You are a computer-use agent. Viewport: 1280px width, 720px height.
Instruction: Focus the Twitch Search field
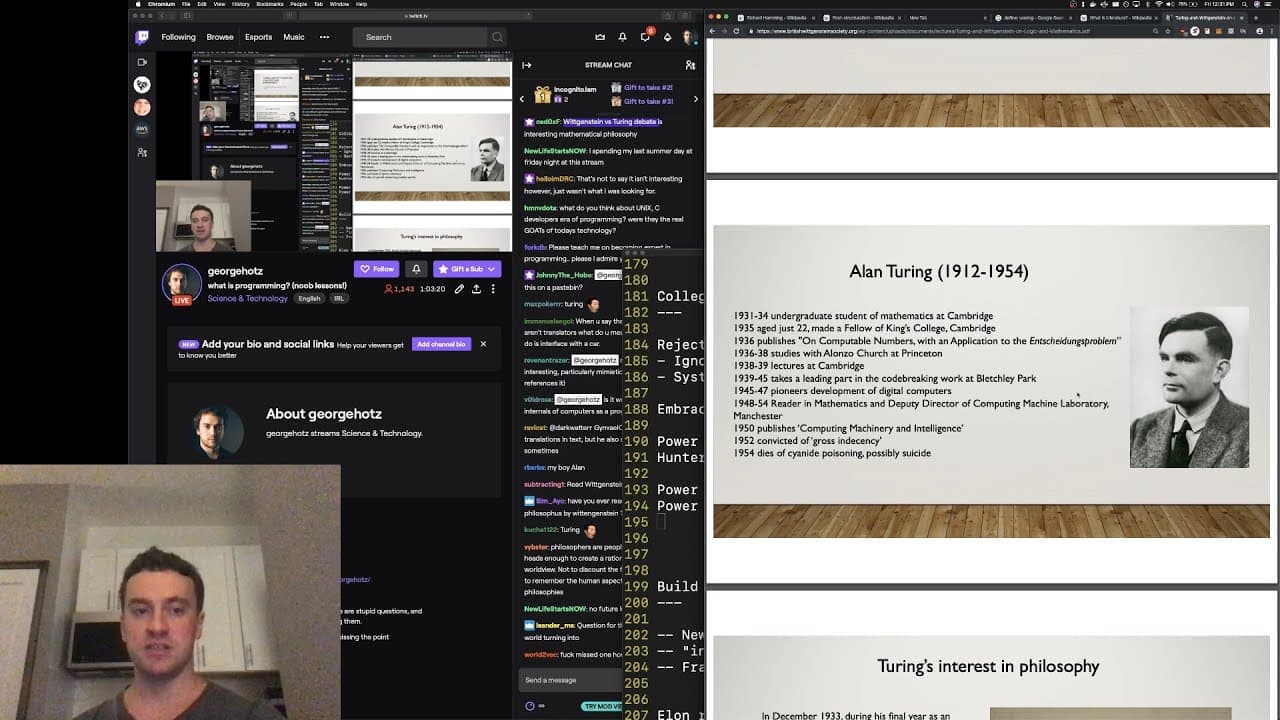click(x=420, y=37)
